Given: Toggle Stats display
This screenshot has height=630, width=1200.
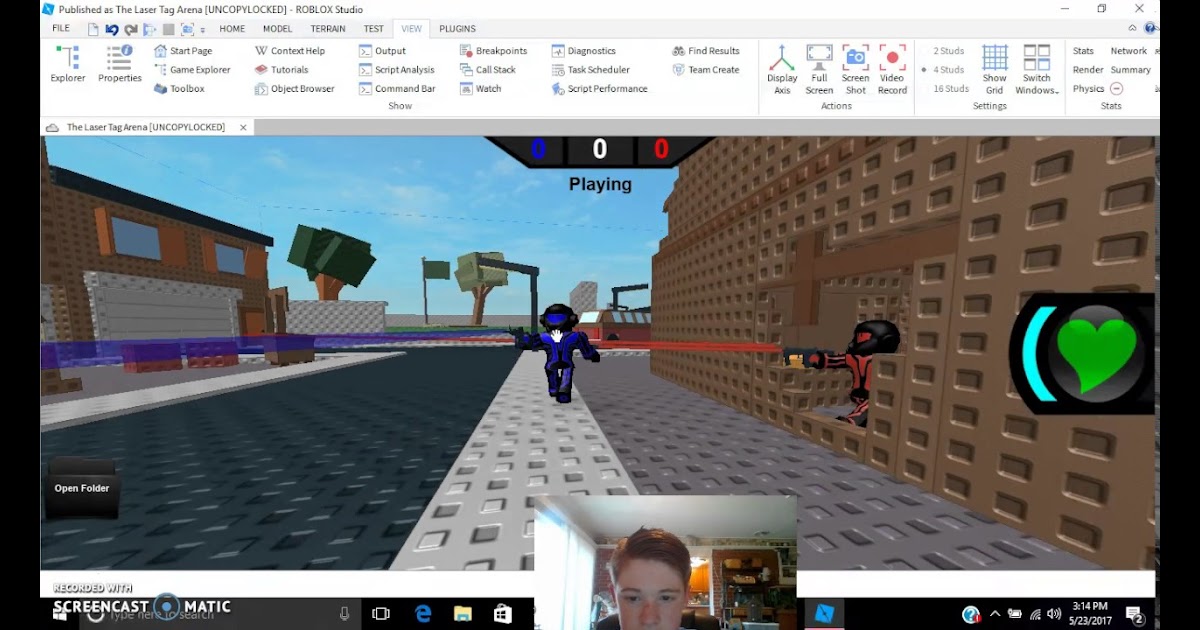Looking at the screenshot, I should pyautogui.click(x=1083, y=51).
